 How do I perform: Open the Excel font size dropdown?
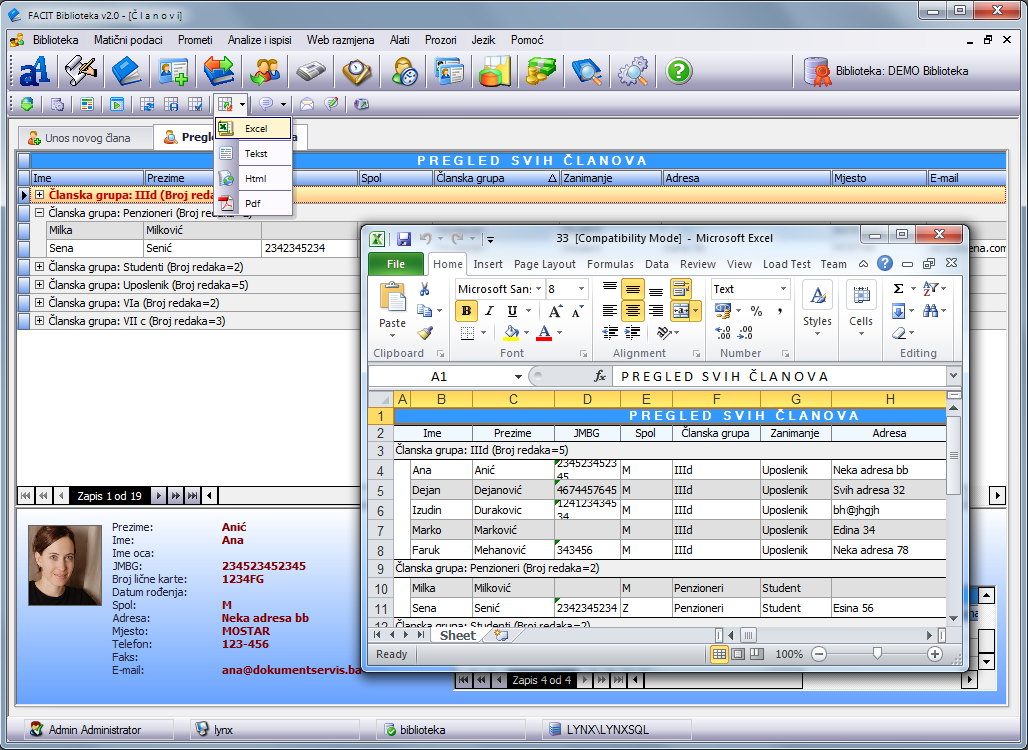581,289
